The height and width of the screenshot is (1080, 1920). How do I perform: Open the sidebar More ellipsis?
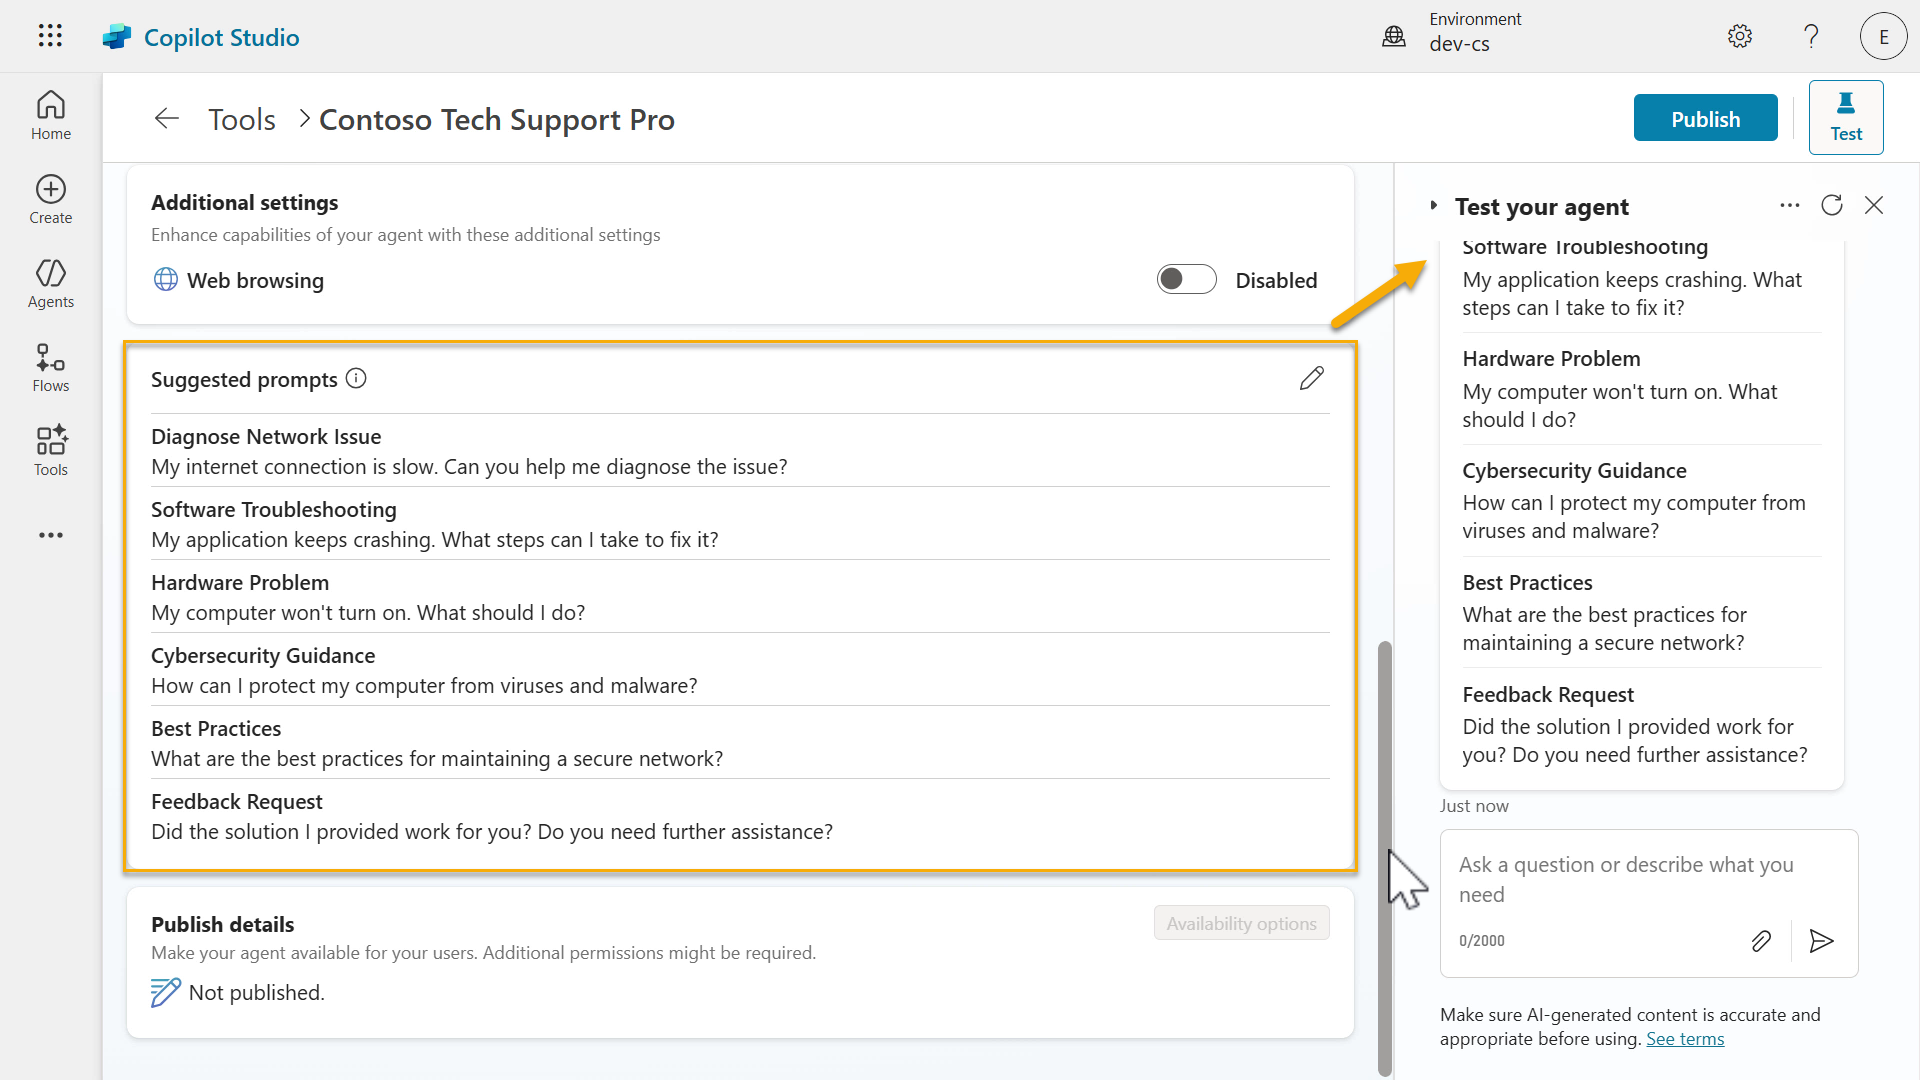(x=51, y=536)
